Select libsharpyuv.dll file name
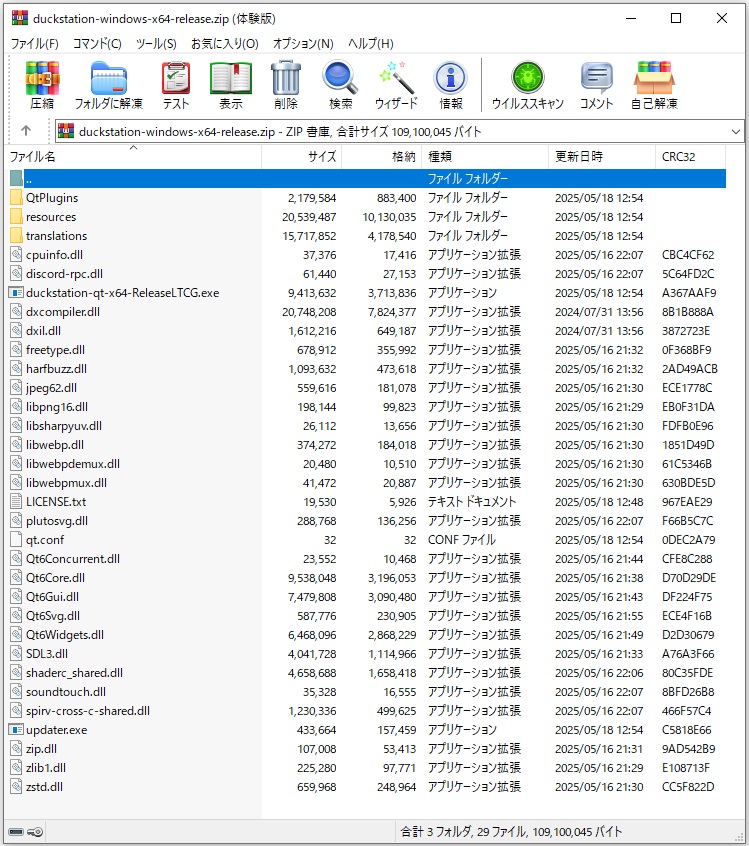This screenshot has width=749, height=846. [64, 426]
